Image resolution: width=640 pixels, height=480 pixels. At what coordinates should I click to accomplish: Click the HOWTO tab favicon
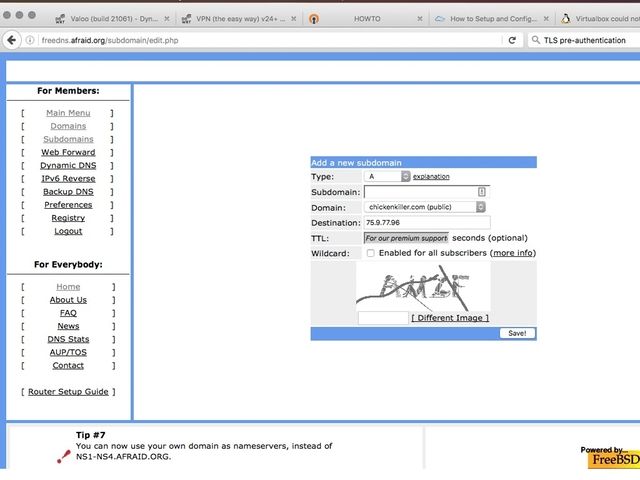[313, 19]
